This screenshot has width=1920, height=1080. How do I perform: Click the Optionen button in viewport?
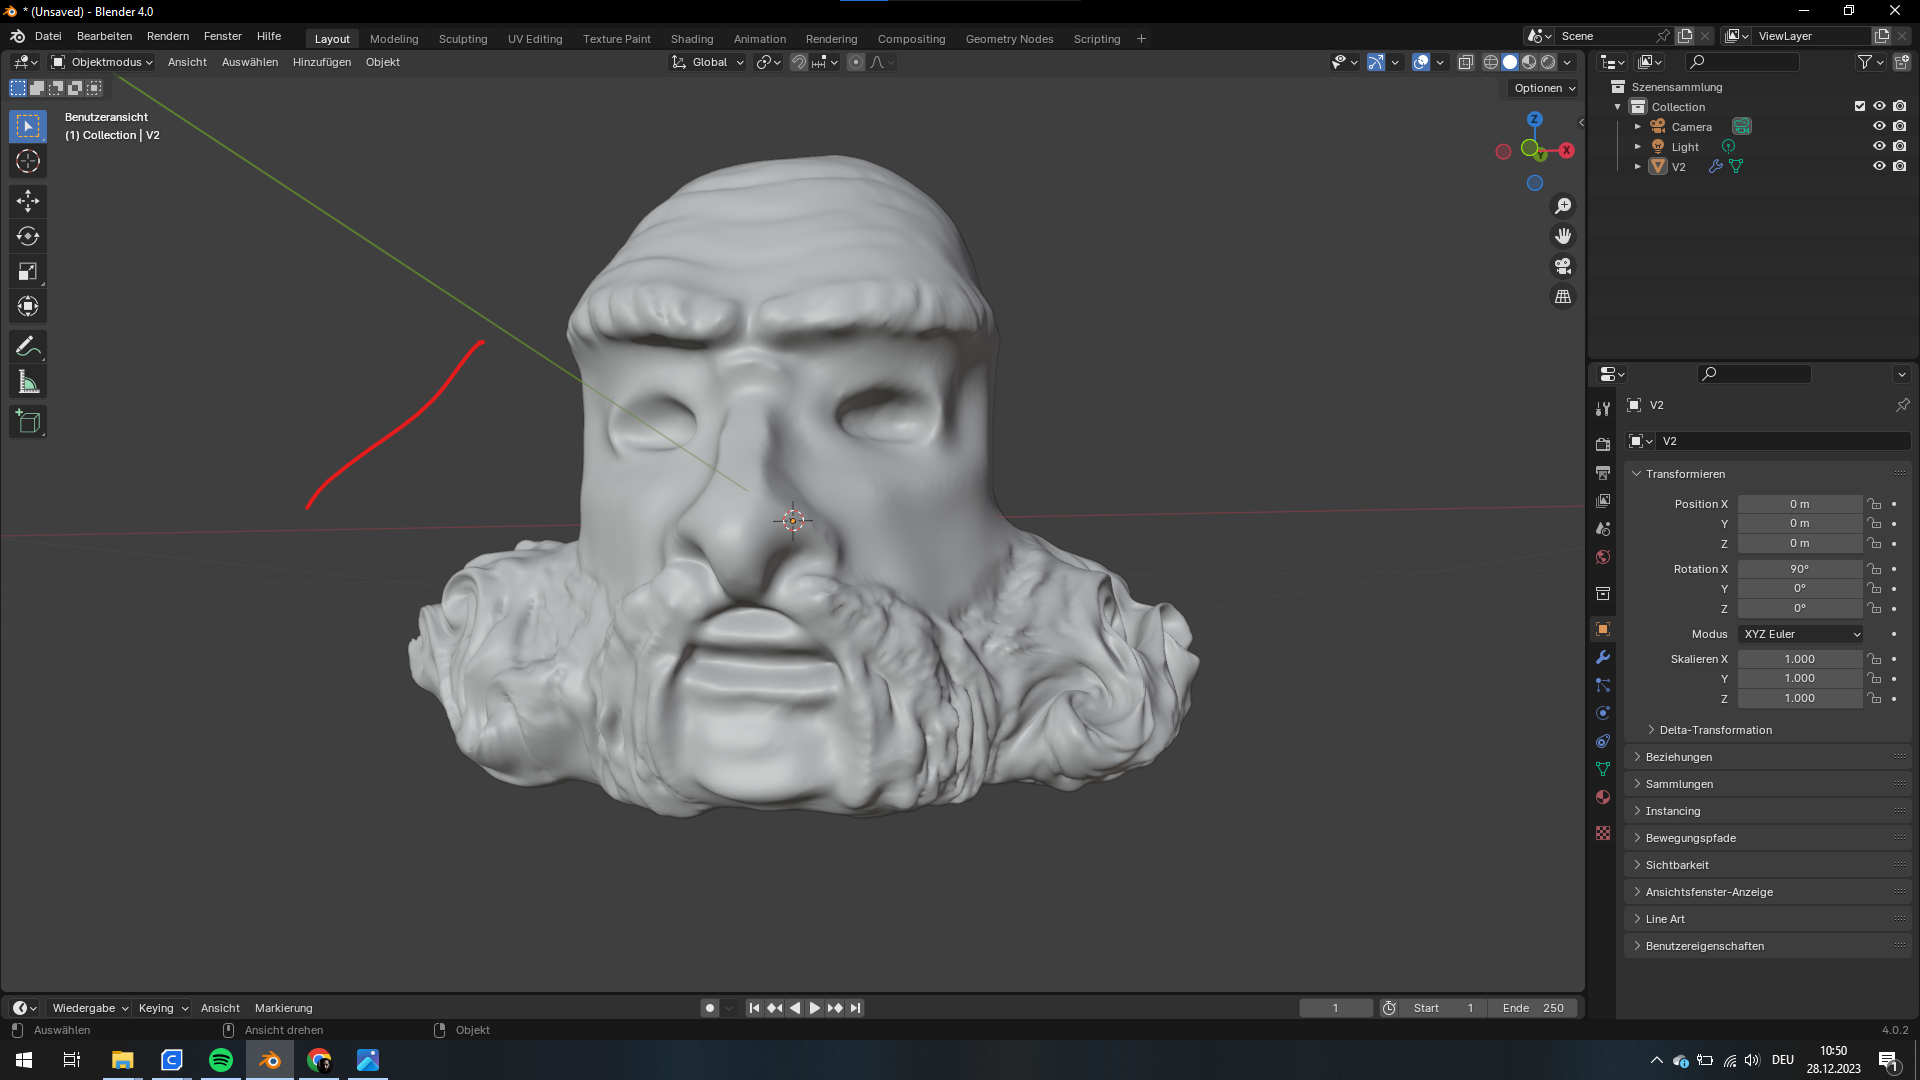1544,88
